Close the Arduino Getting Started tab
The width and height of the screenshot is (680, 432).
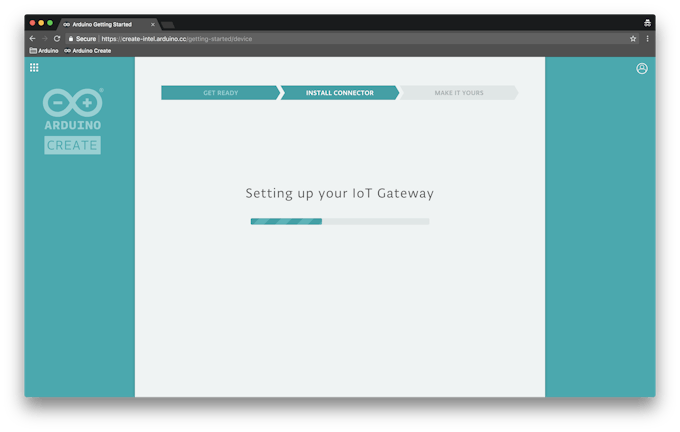(x=153, y=25)
